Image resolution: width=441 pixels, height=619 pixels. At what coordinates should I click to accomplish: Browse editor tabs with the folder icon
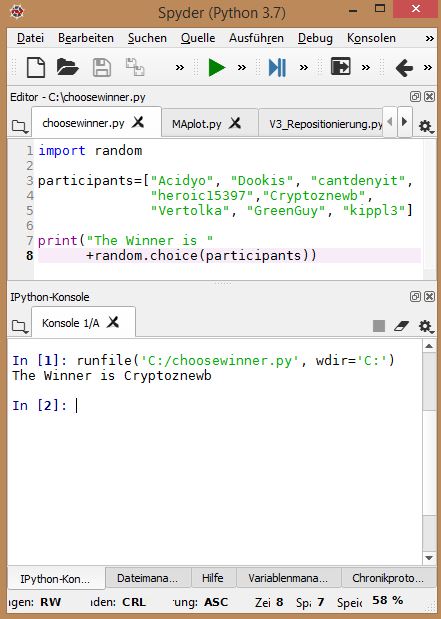click(19, 127)
